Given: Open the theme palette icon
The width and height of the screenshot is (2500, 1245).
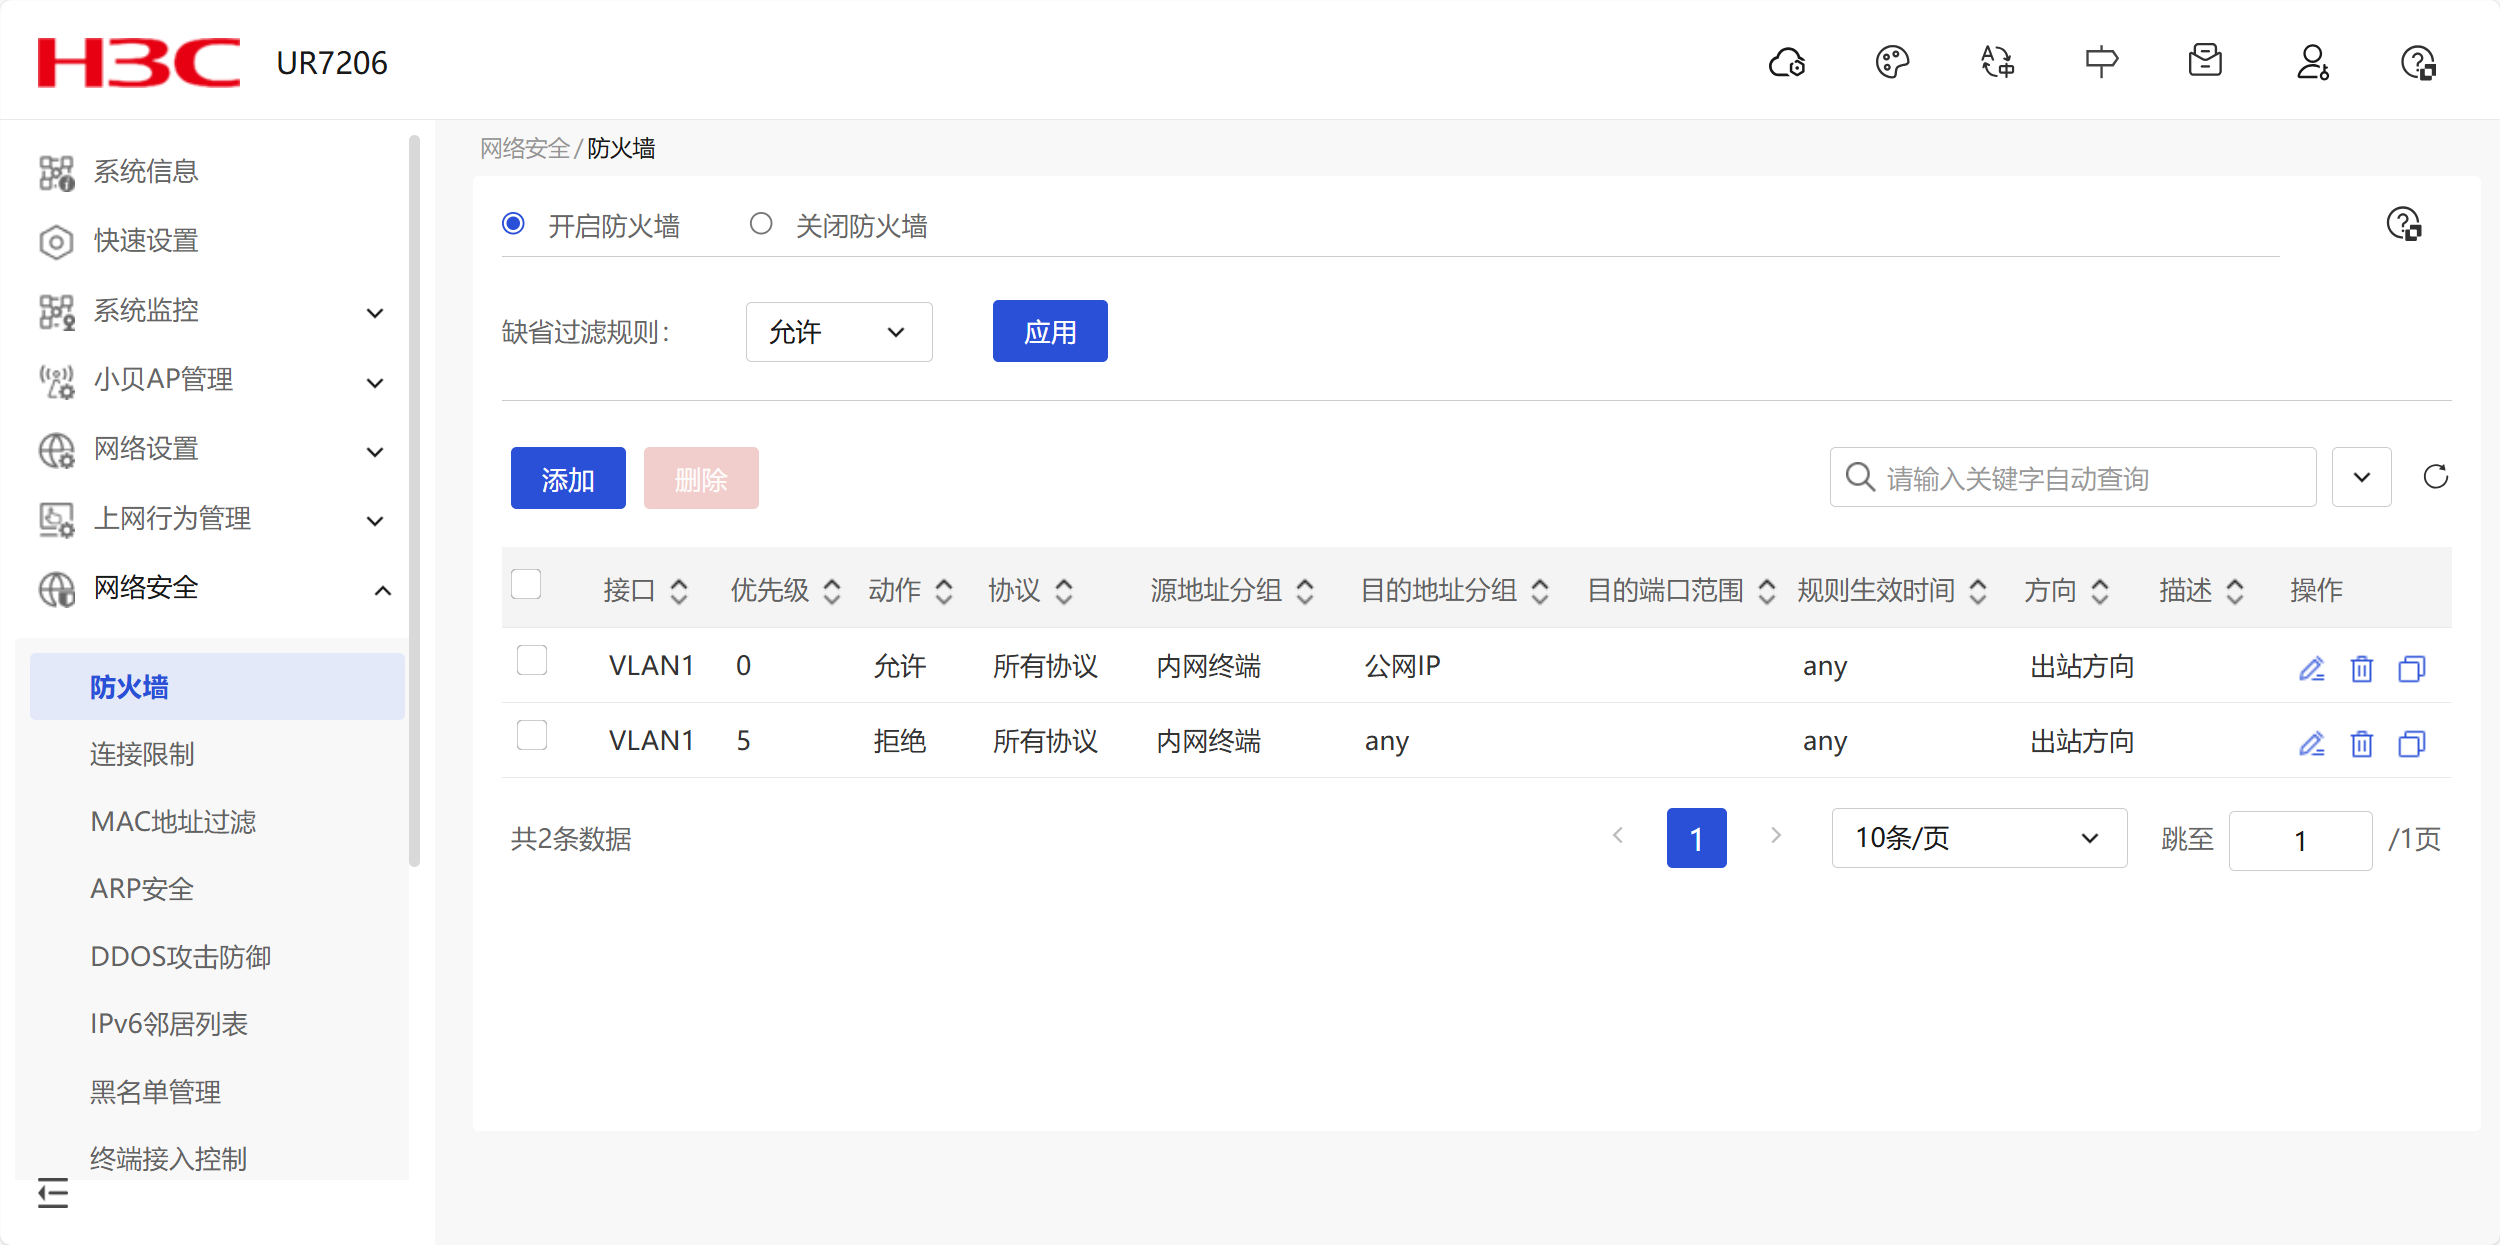Looking at the screenshot, I should pyautogui.click(x=1891, y=63).
